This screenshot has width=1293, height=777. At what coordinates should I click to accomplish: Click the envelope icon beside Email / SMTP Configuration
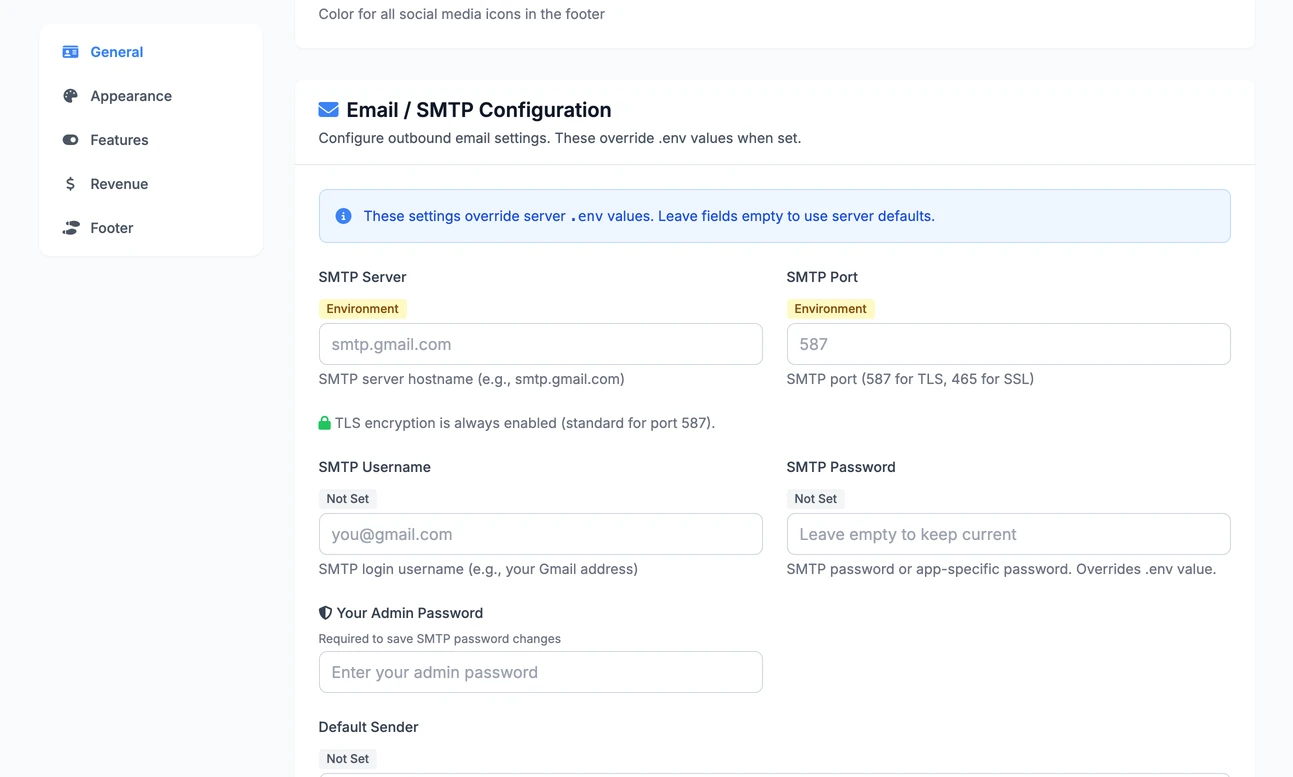[328, 110]
